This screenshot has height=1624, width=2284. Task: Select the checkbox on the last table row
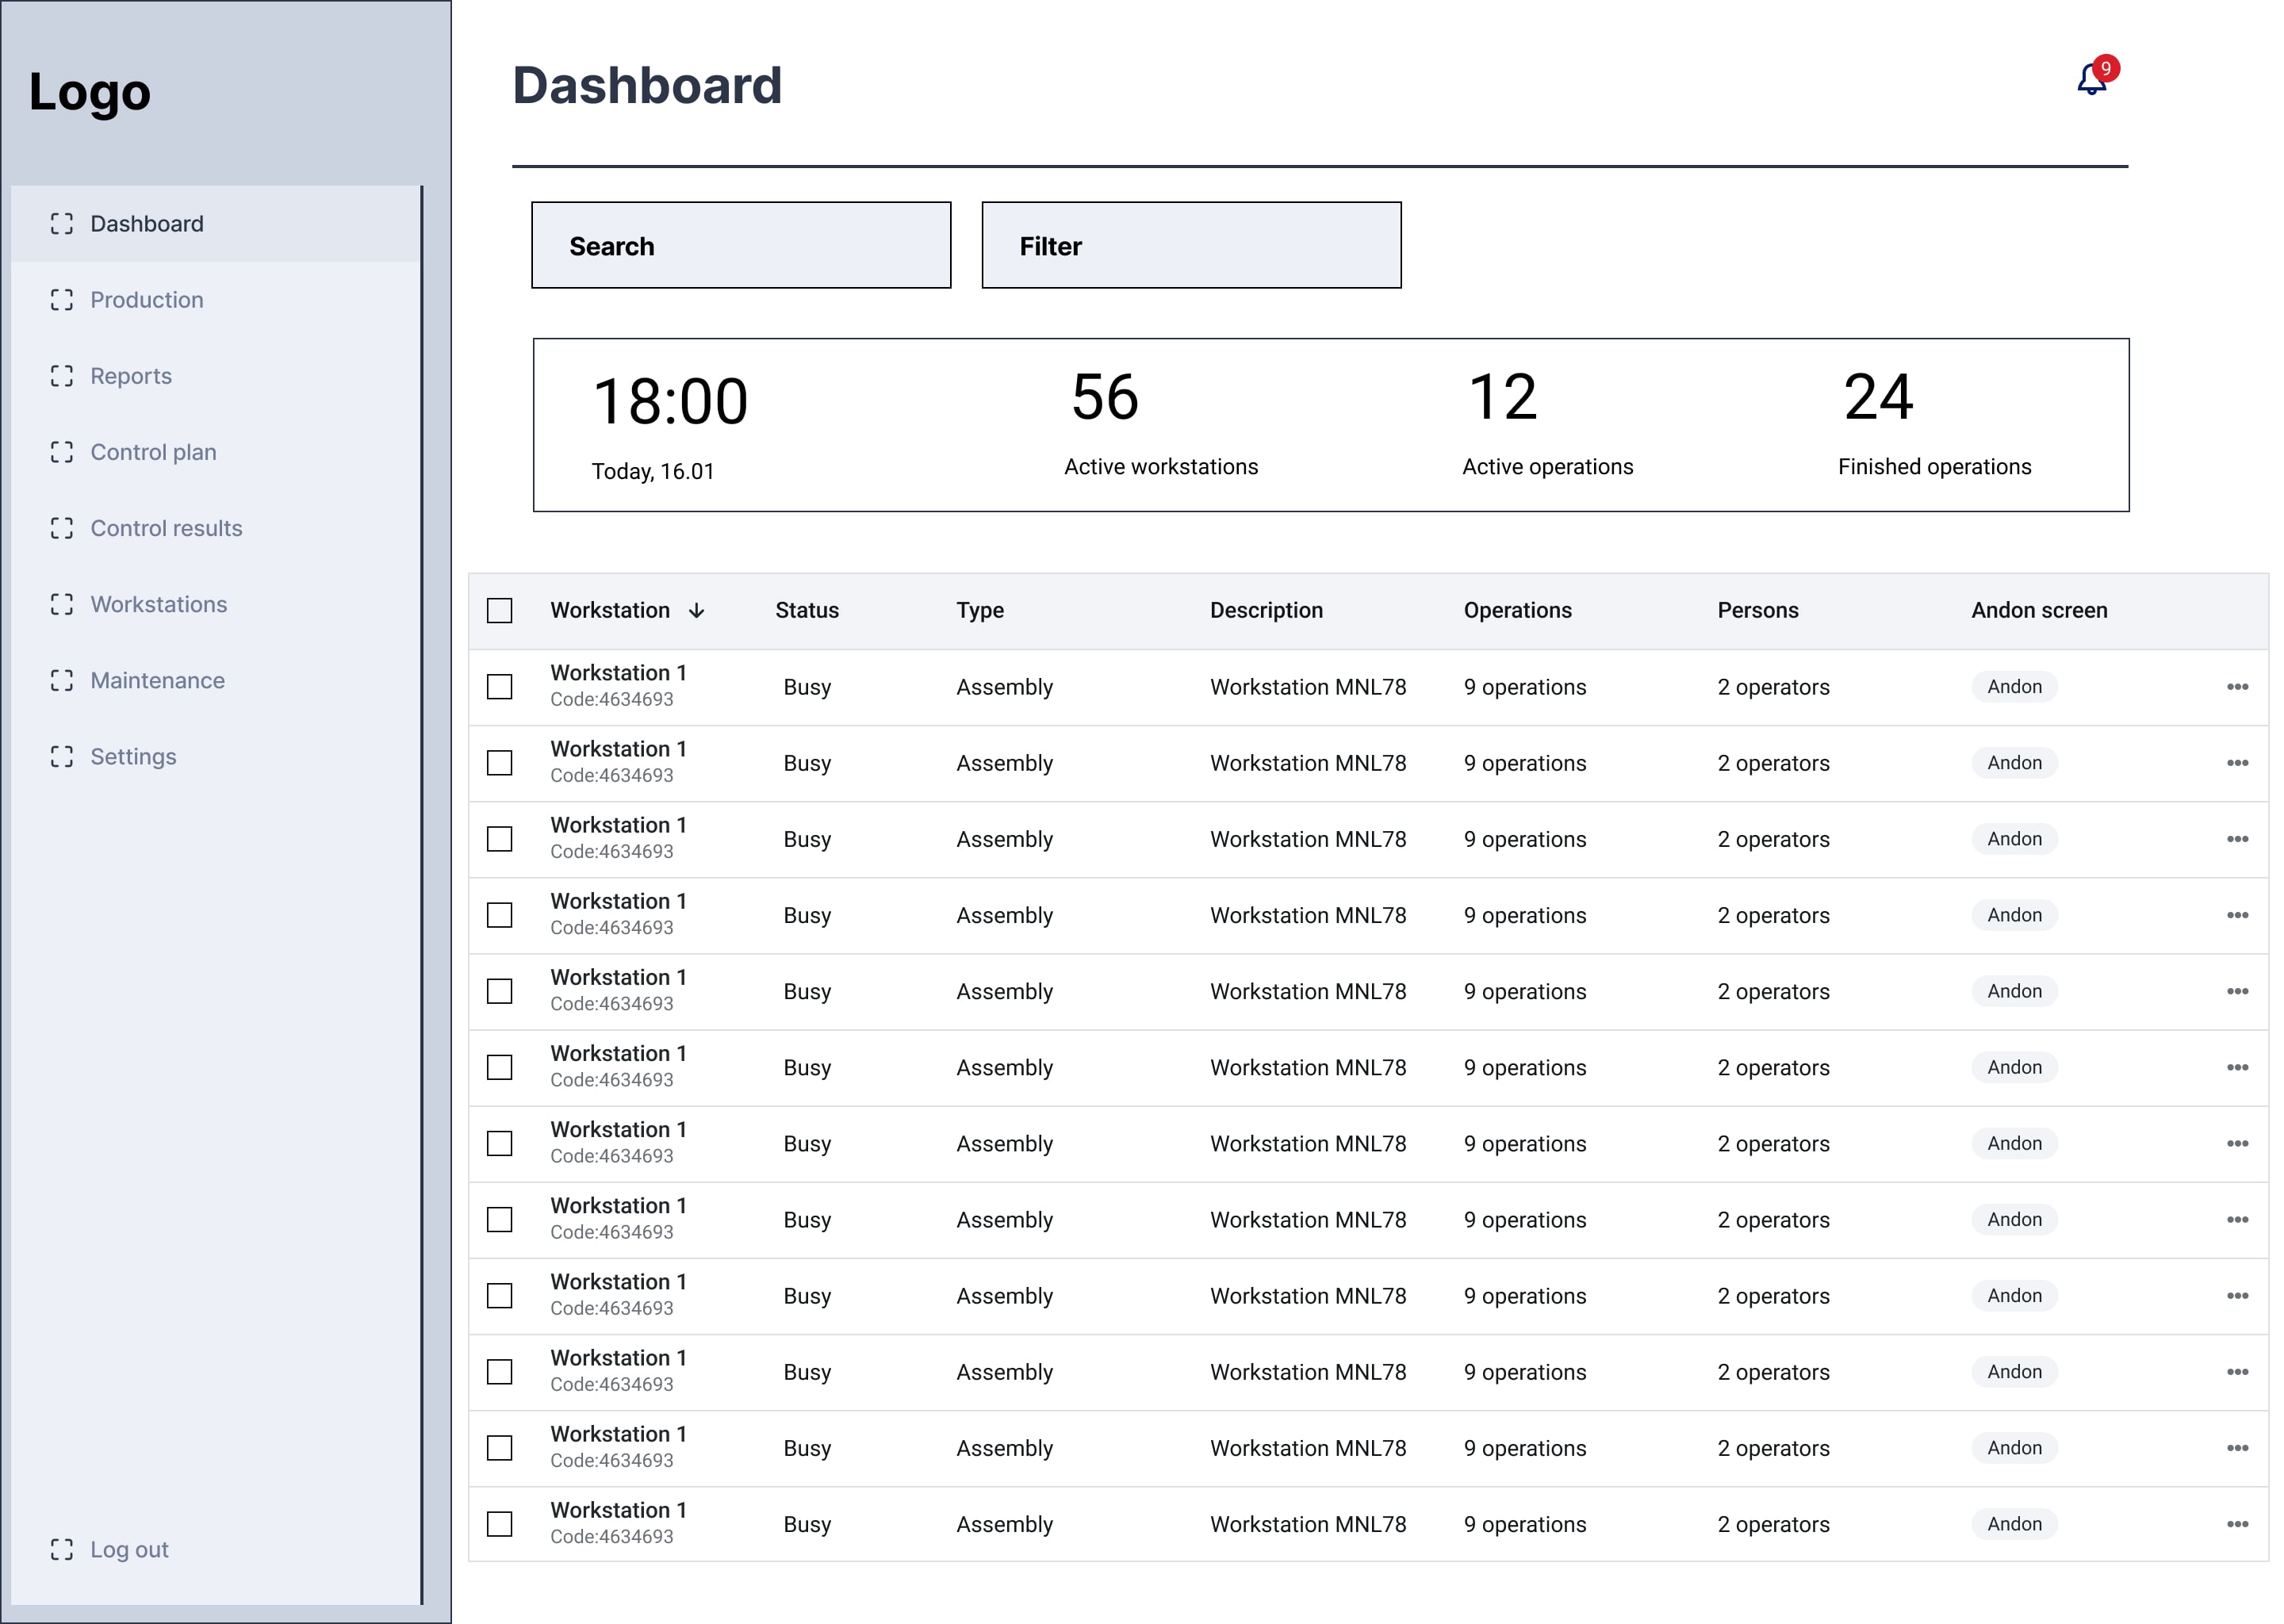pos(499,1523)
